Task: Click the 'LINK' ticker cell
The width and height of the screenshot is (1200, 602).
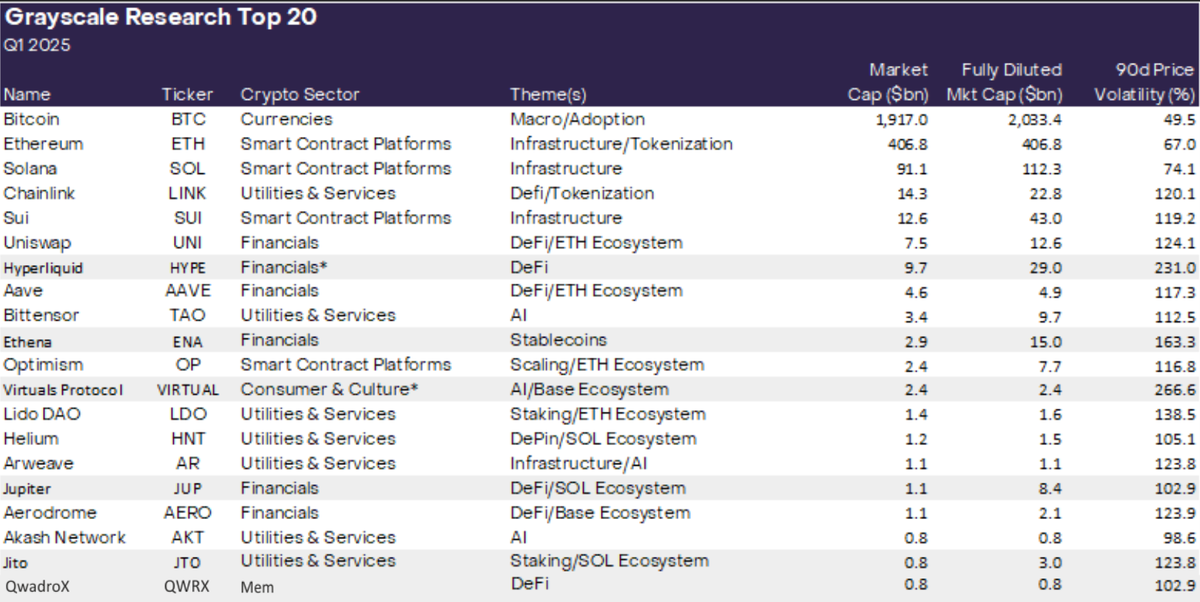Action: pyautogui.click(x=188, y=193)
